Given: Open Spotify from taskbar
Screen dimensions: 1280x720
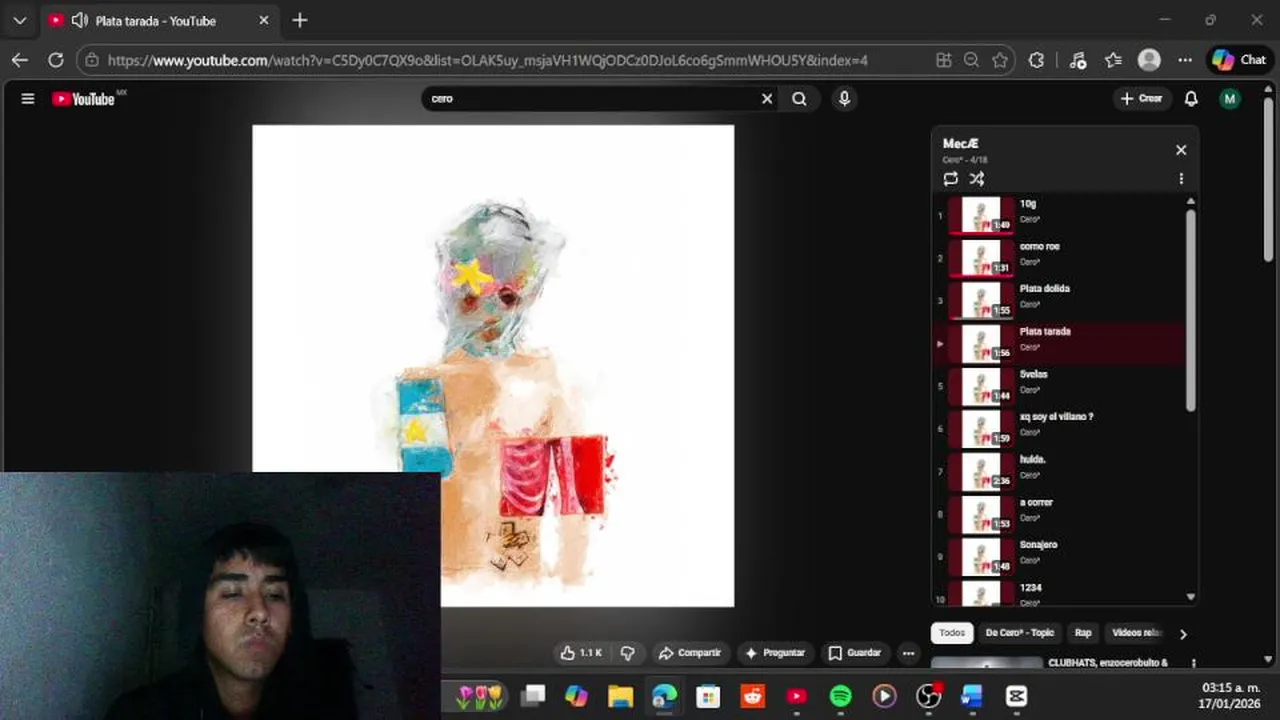Looking at the screenshot, I should (x=841, y=696).
